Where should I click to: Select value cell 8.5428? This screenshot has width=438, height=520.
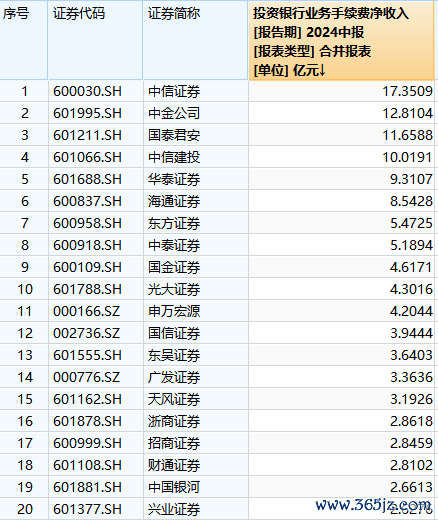click(342, 201)
